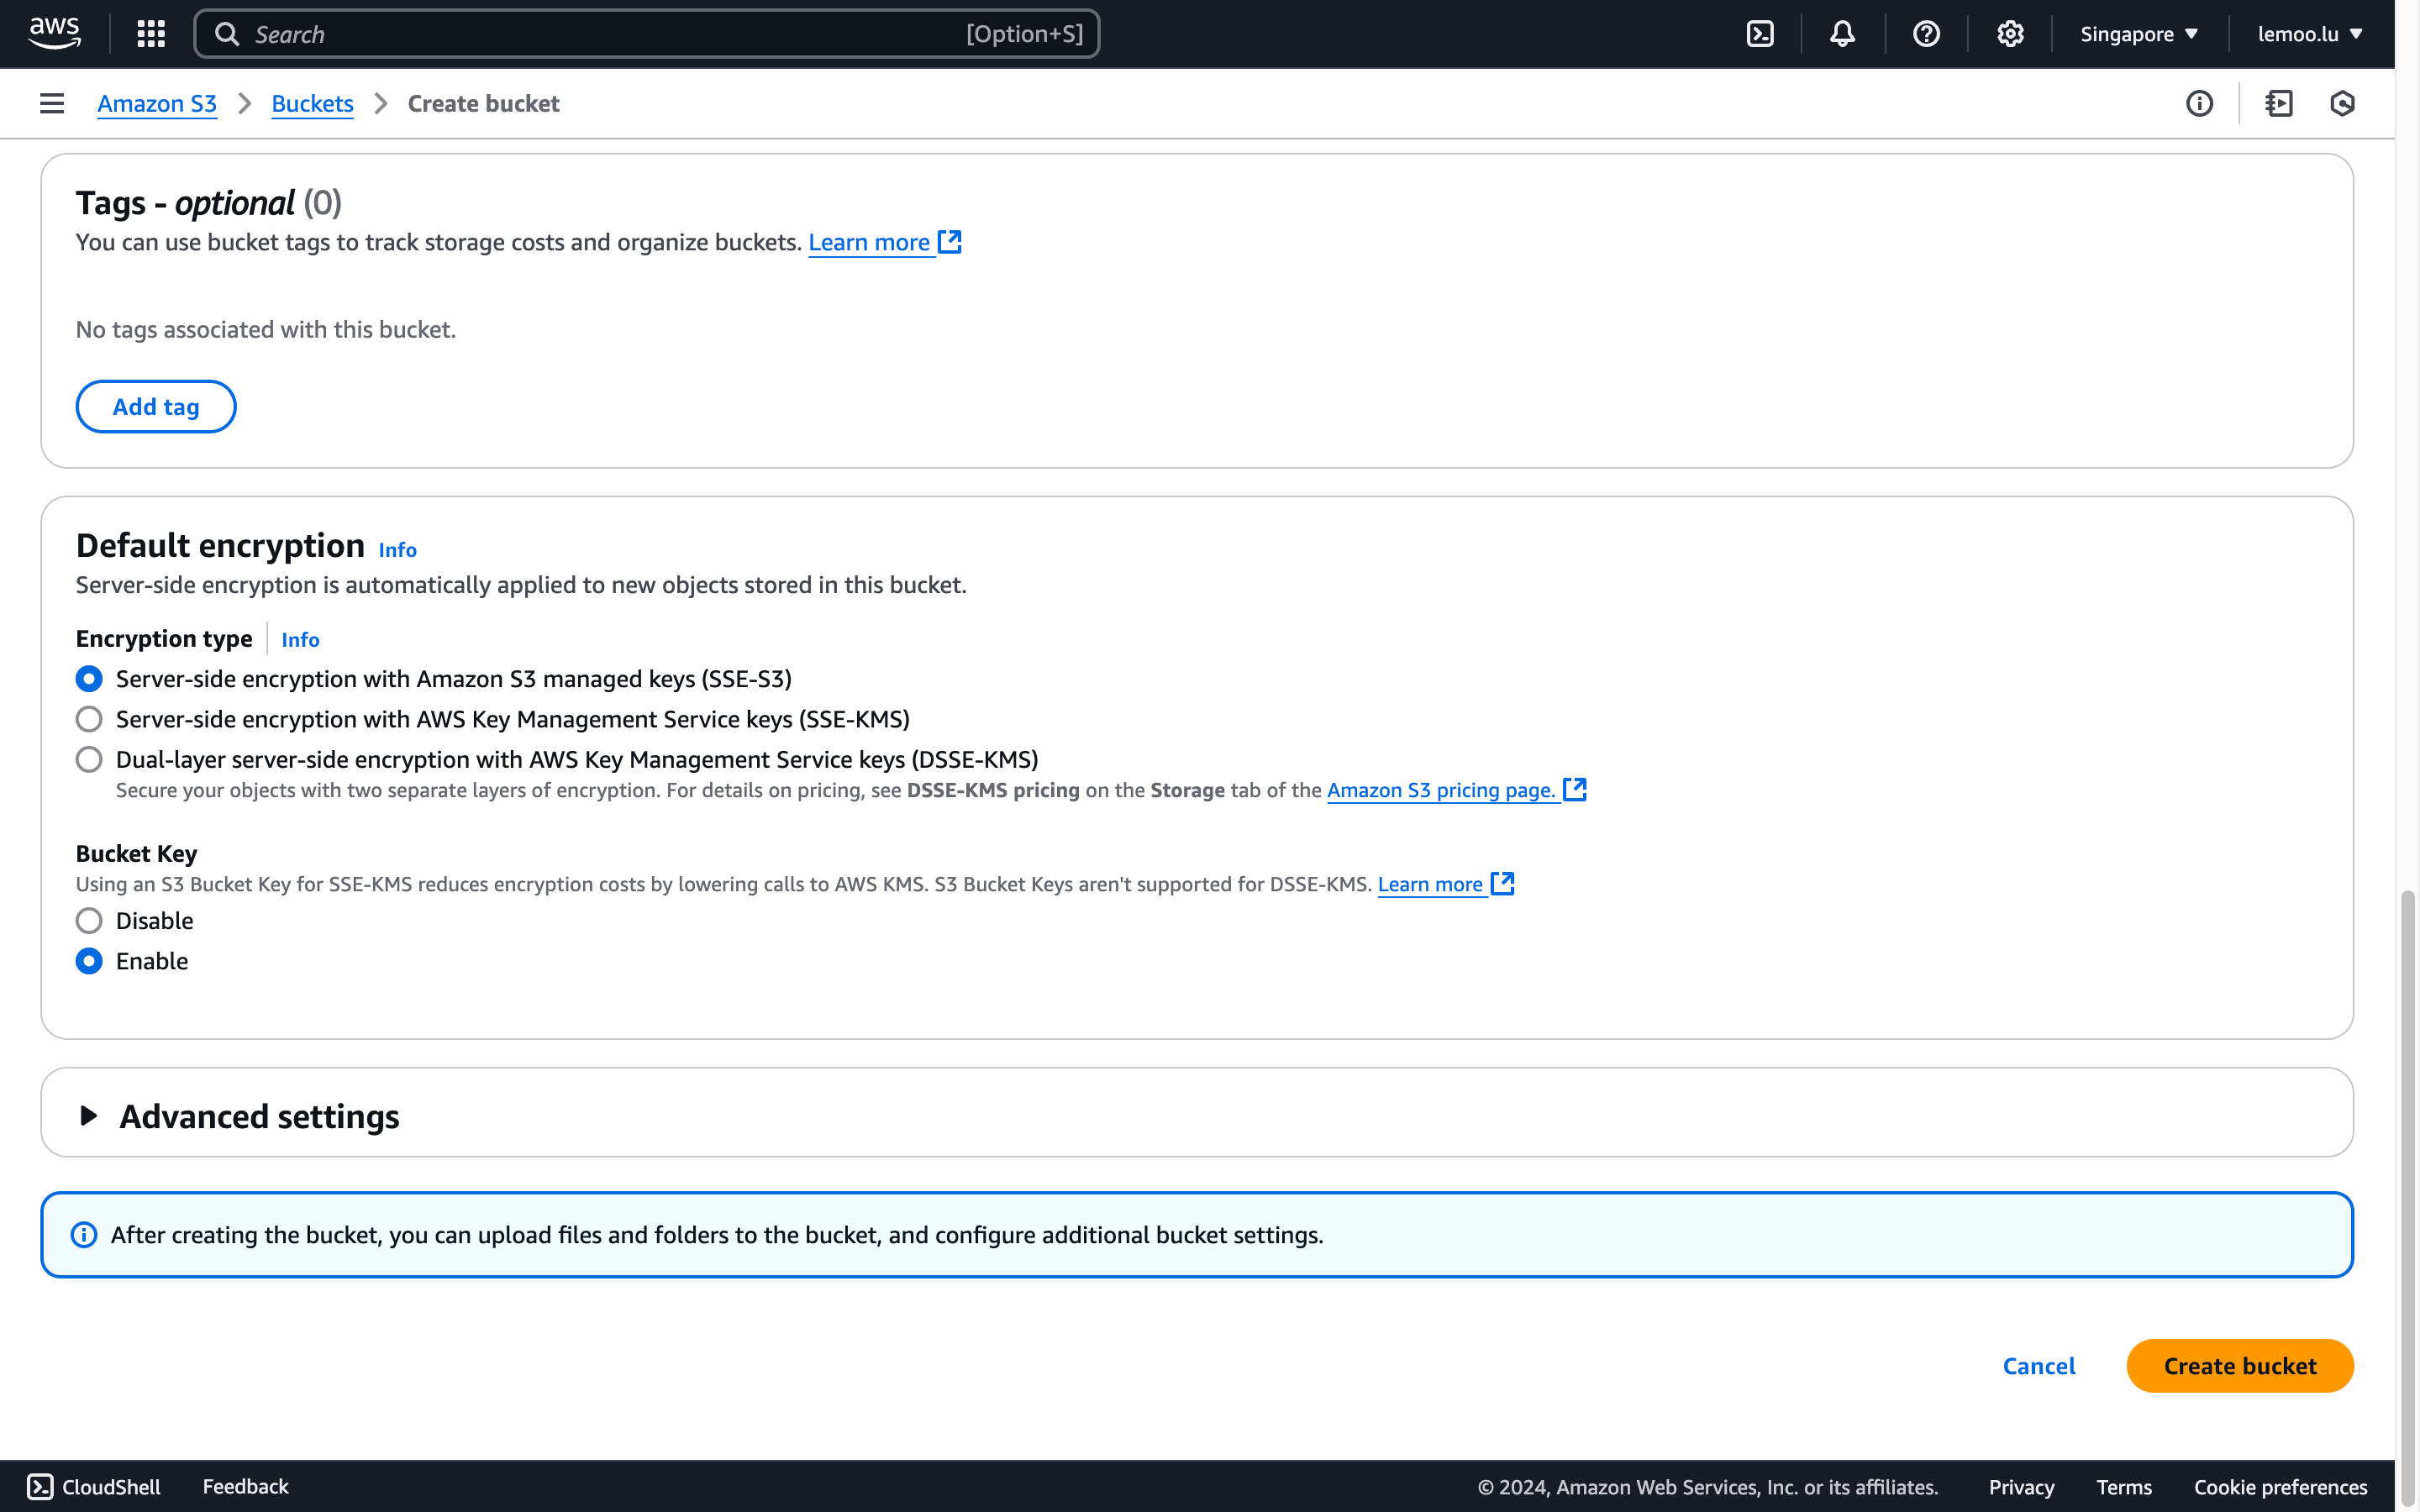The height and width of the screenshot is (1512, 2420).
Task: Toggle the side navigation hamburger menu
Action: pos(52,103)
